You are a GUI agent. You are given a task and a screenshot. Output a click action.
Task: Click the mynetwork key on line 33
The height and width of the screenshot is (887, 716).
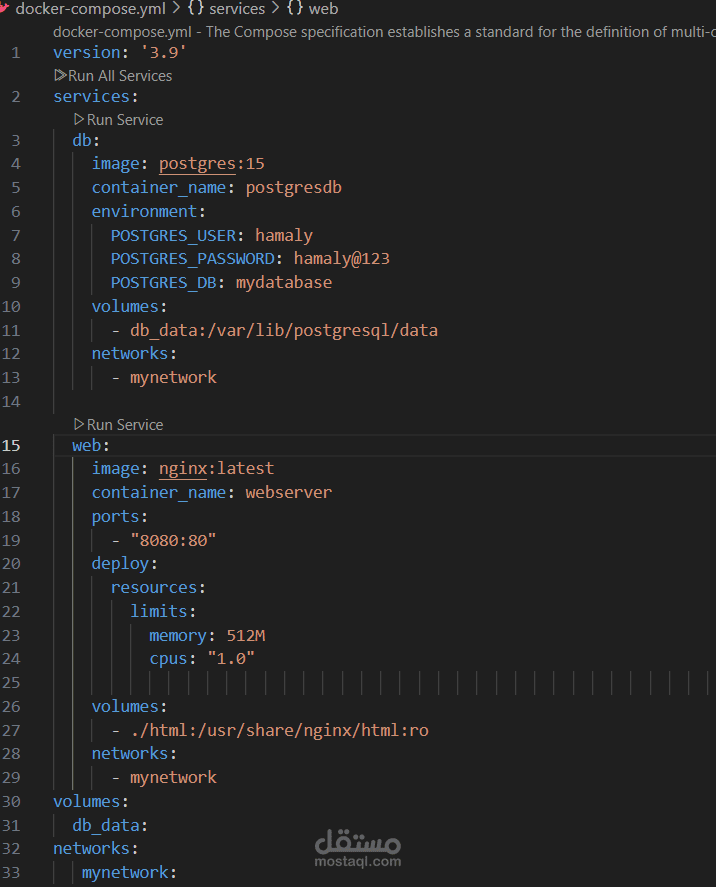click(125, 872)
